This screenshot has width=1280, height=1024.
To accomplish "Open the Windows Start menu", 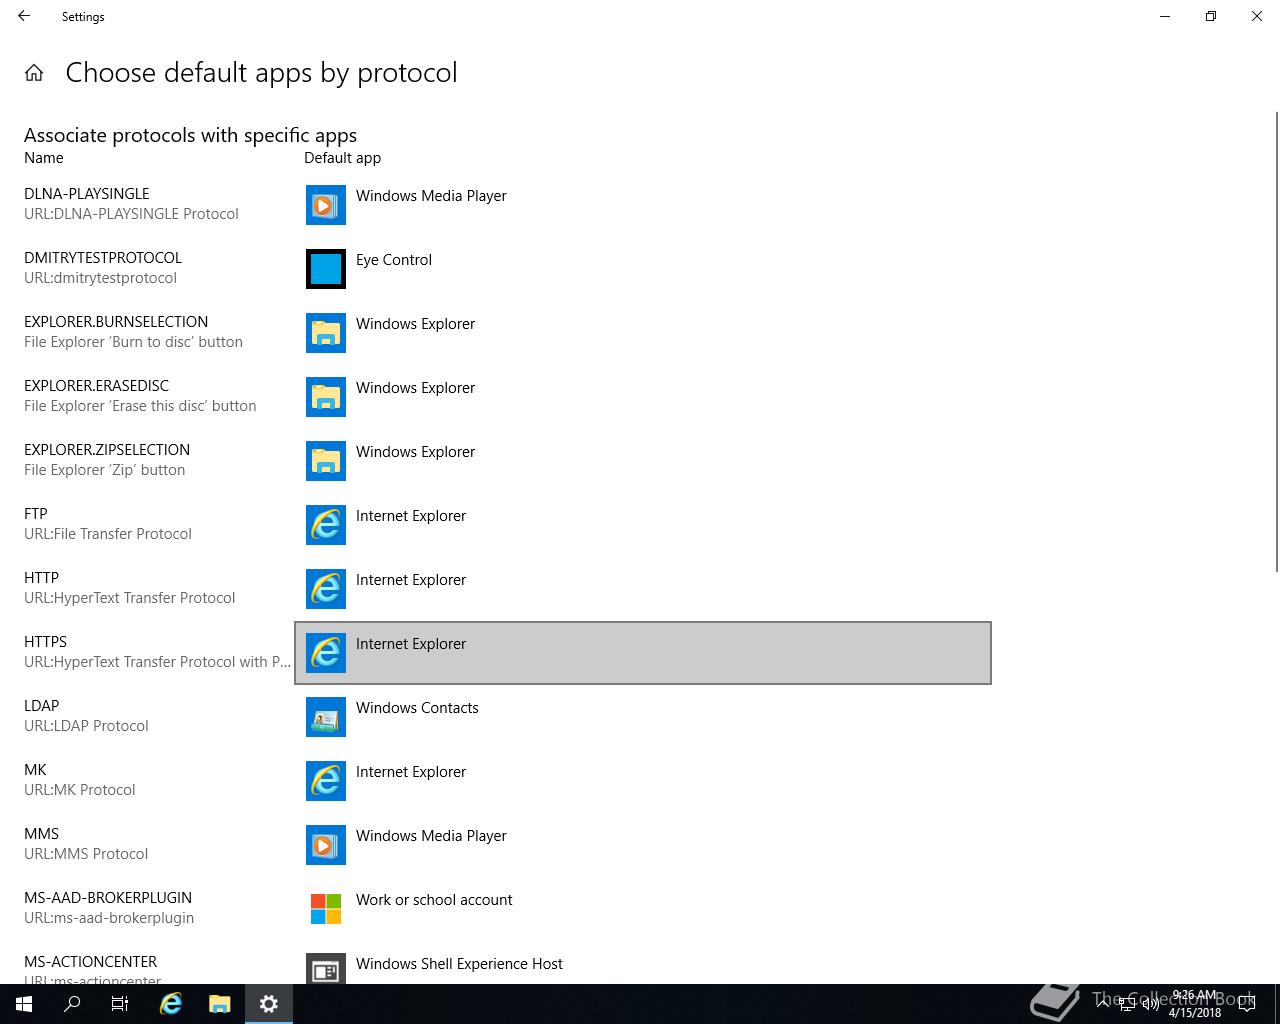I will [x=24, y=1004].
